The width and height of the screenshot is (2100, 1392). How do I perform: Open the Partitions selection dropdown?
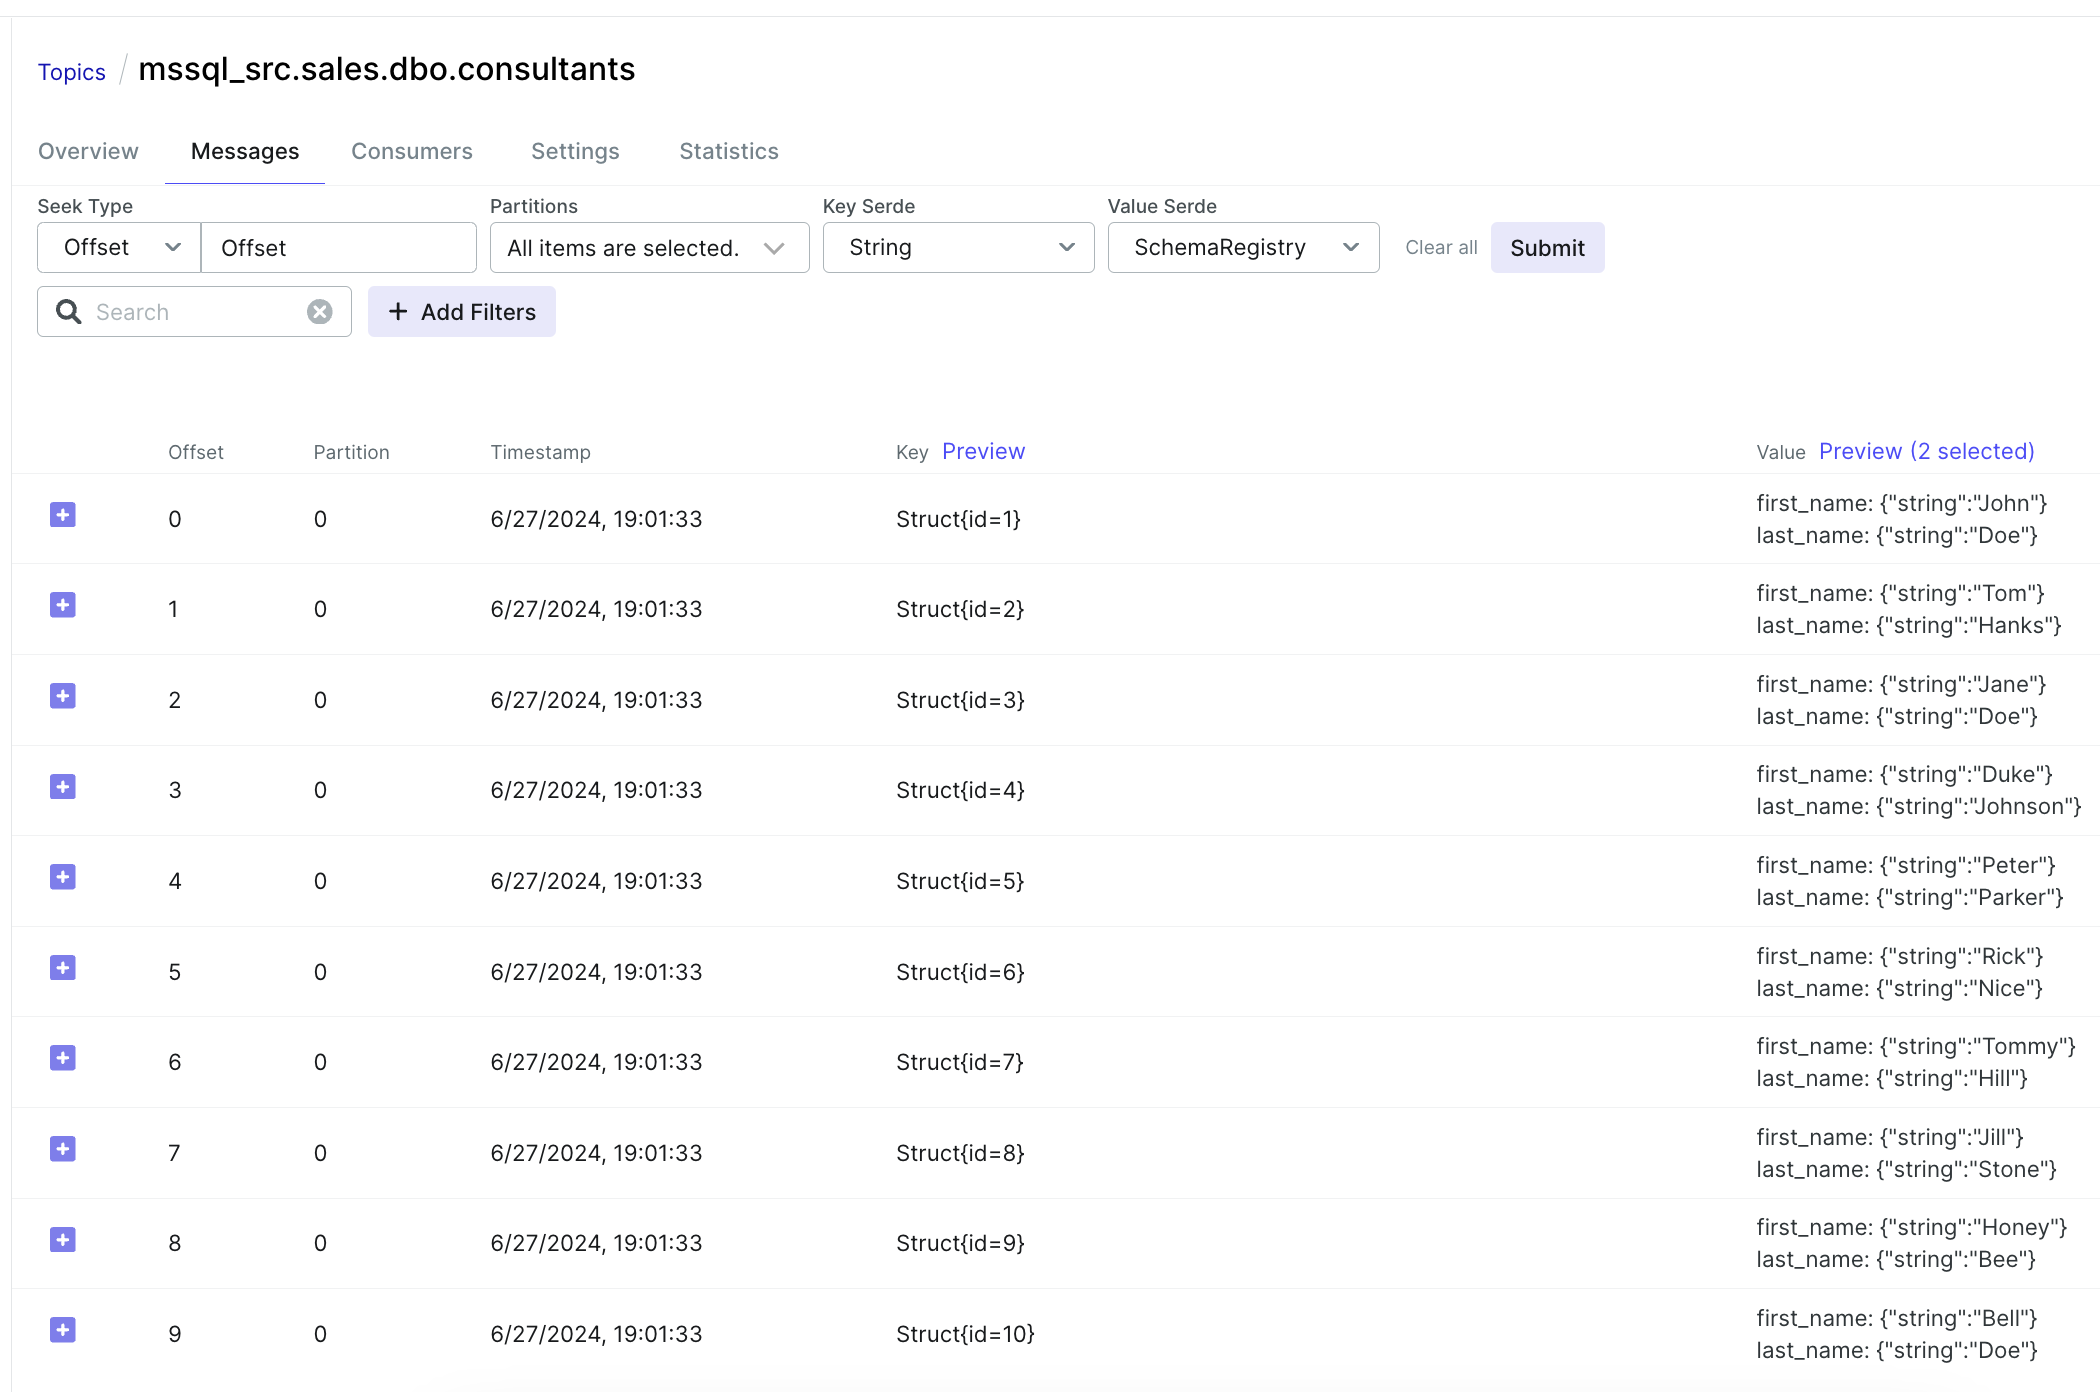point(649,248)
